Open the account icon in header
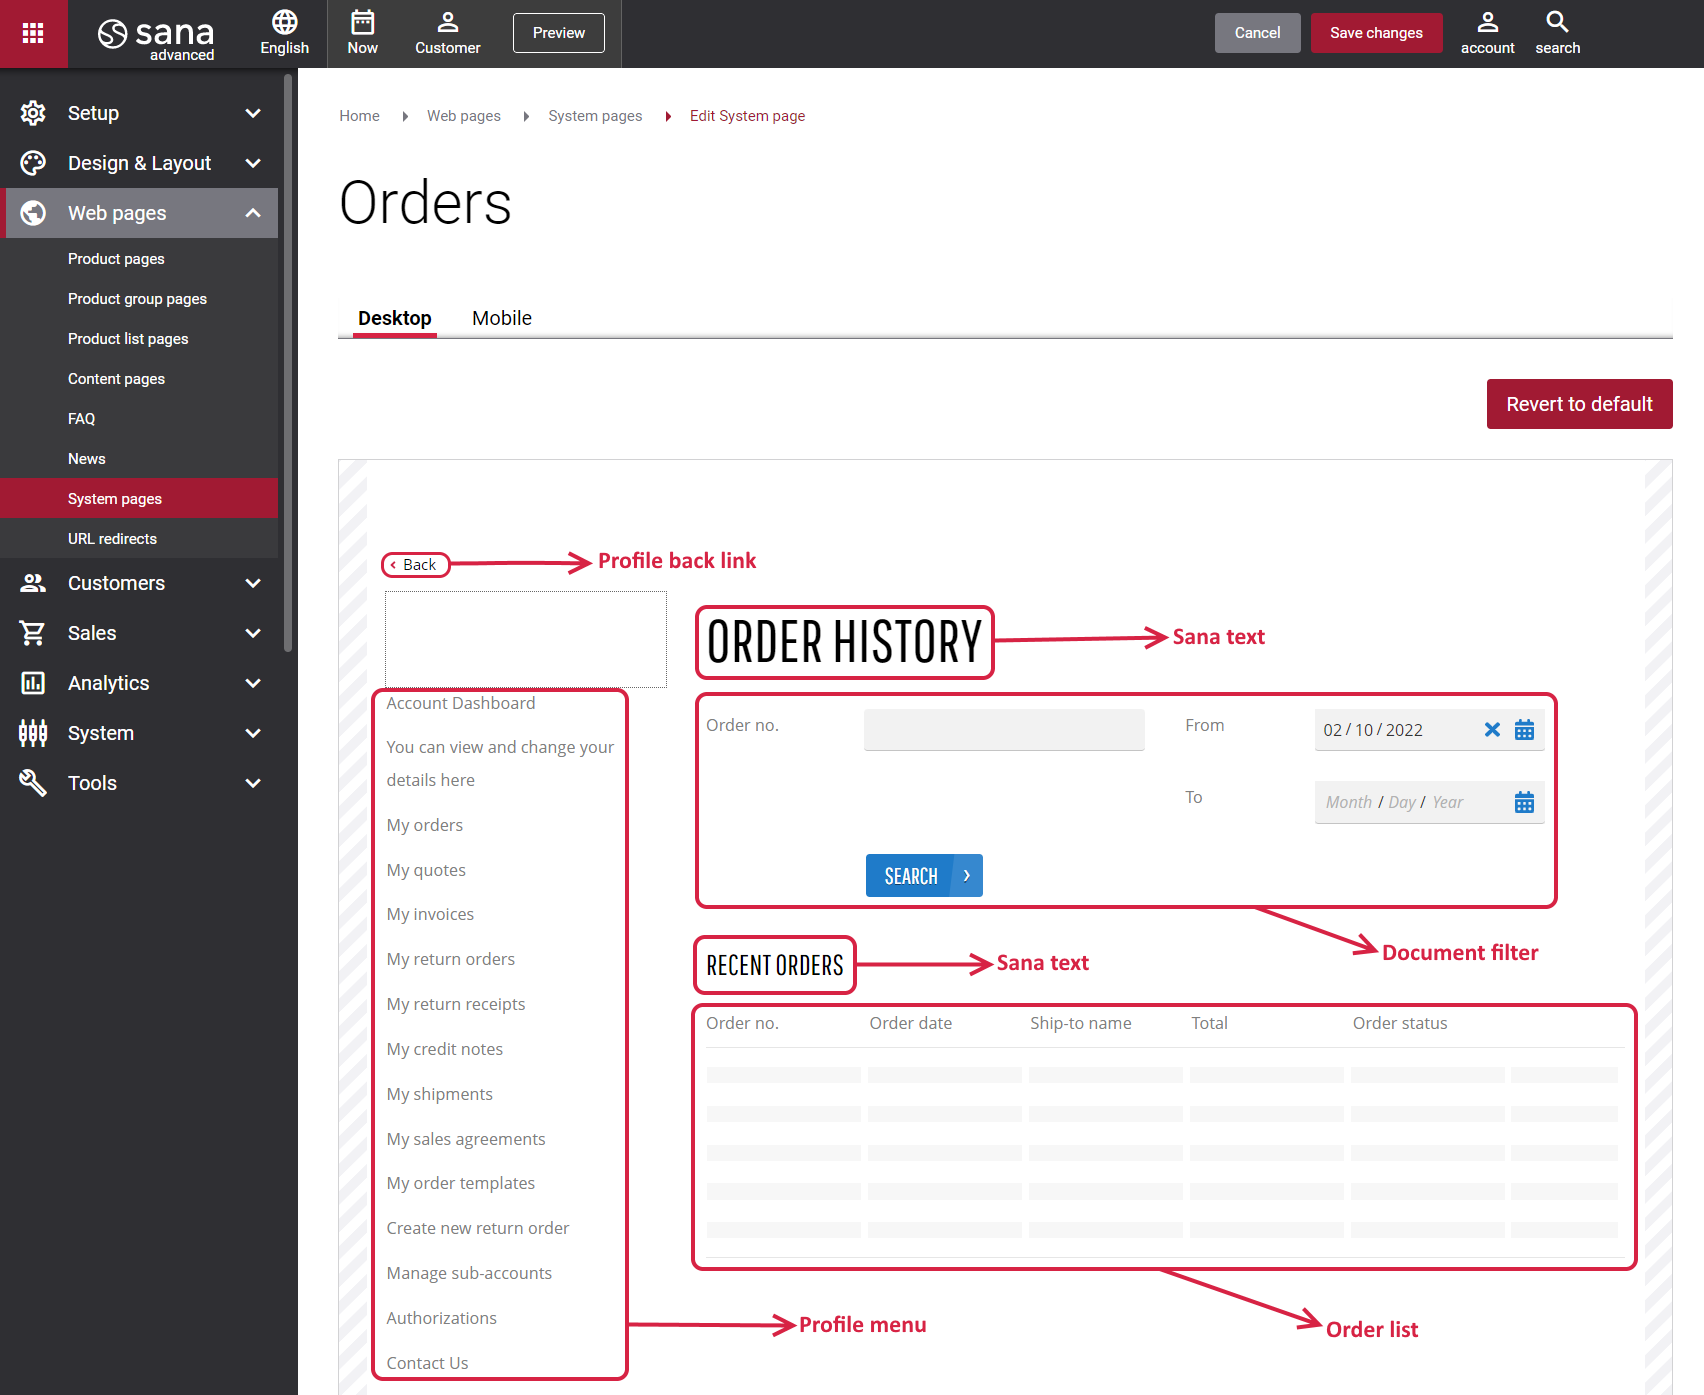Viewport: 1704px width, 1395px height. click(1488, 22)
